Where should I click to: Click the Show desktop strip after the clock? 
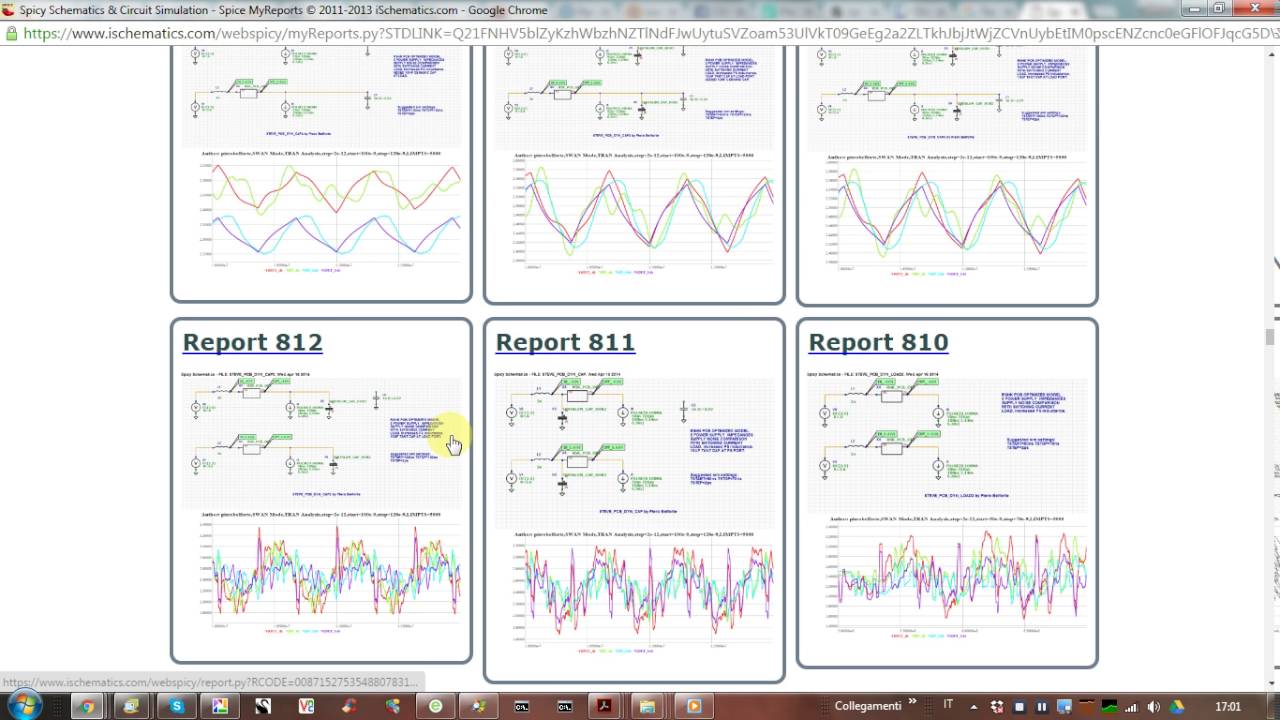coord(1272,706)
